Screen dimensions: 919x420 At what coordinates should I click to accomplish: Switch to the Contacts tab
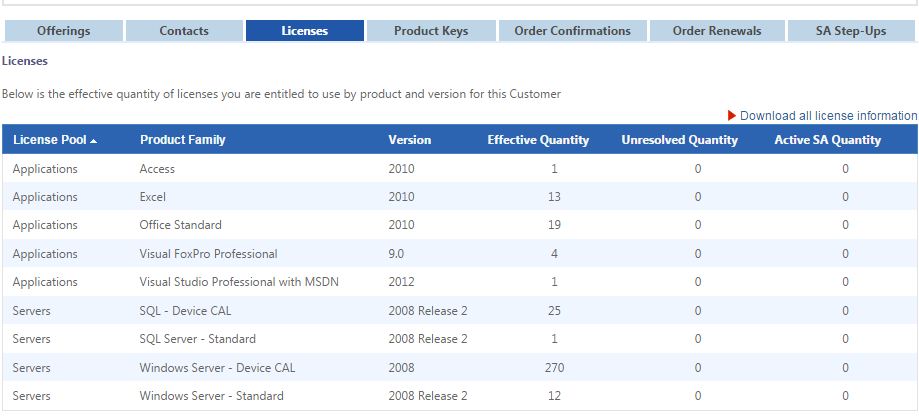pos(184,31)
